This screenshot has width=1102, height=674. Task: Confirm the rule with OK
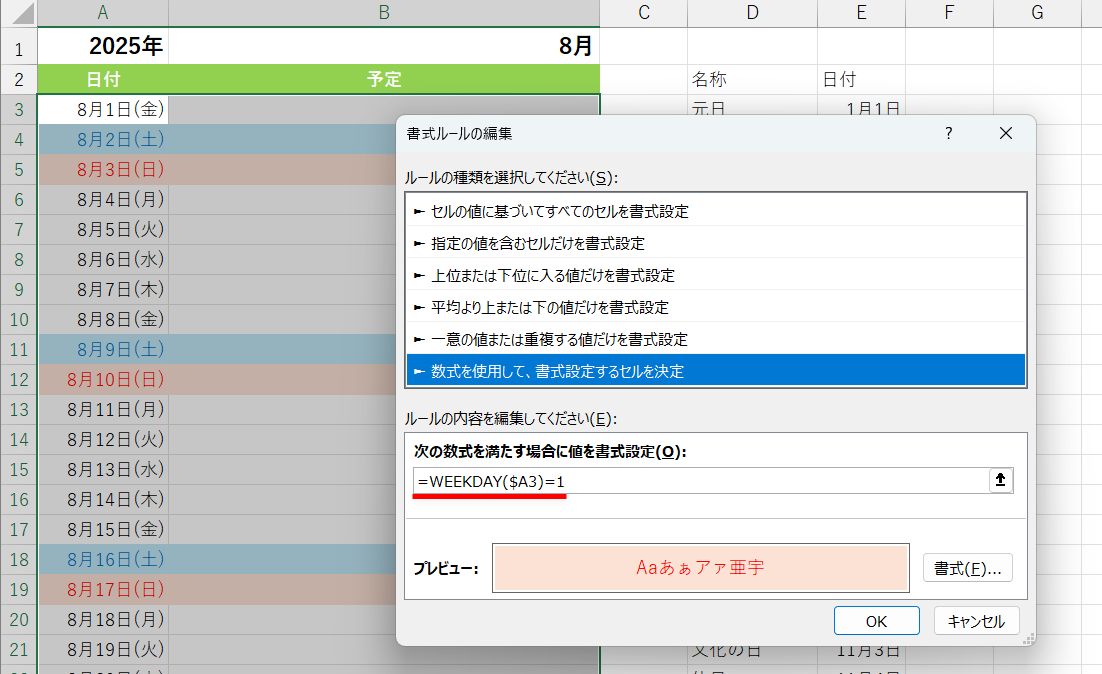(x=876, y=620)
